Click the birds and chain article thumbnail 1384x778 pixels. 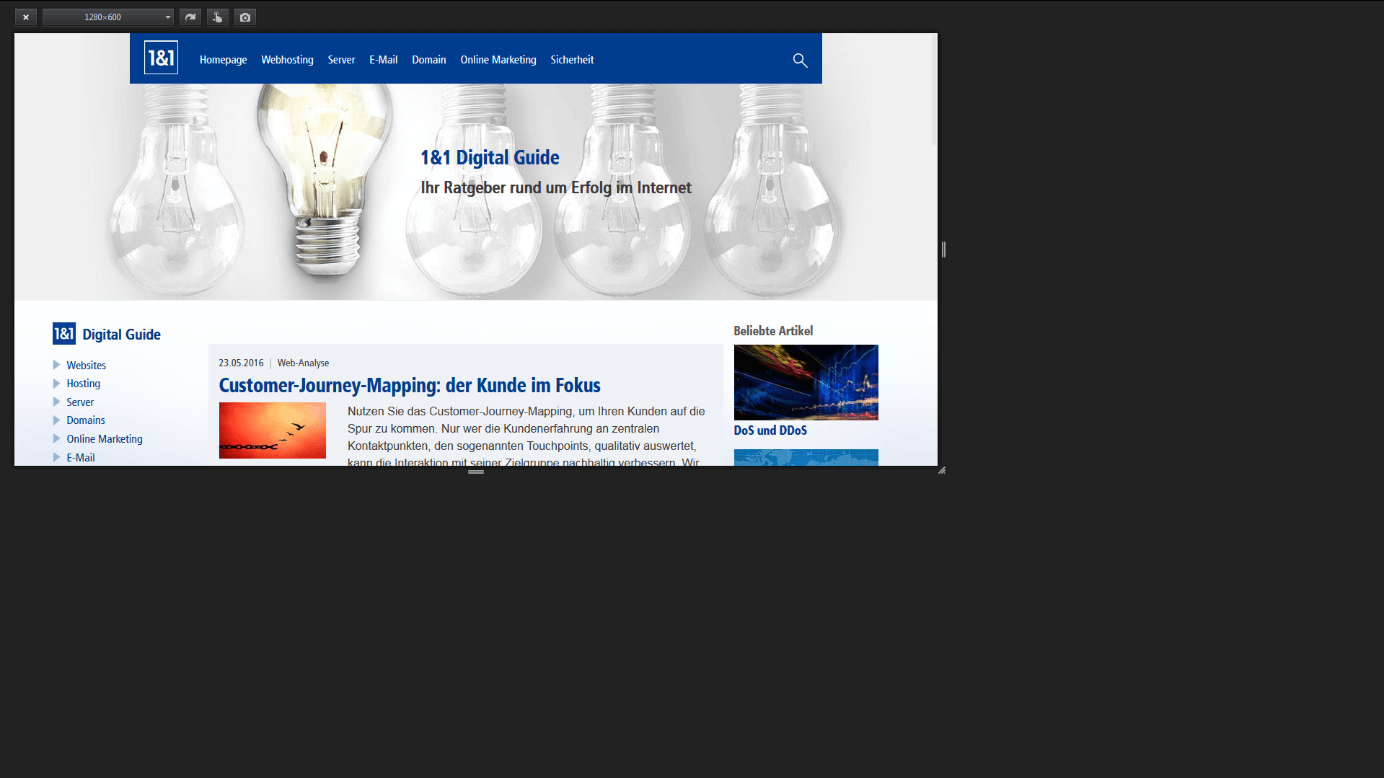272,430
